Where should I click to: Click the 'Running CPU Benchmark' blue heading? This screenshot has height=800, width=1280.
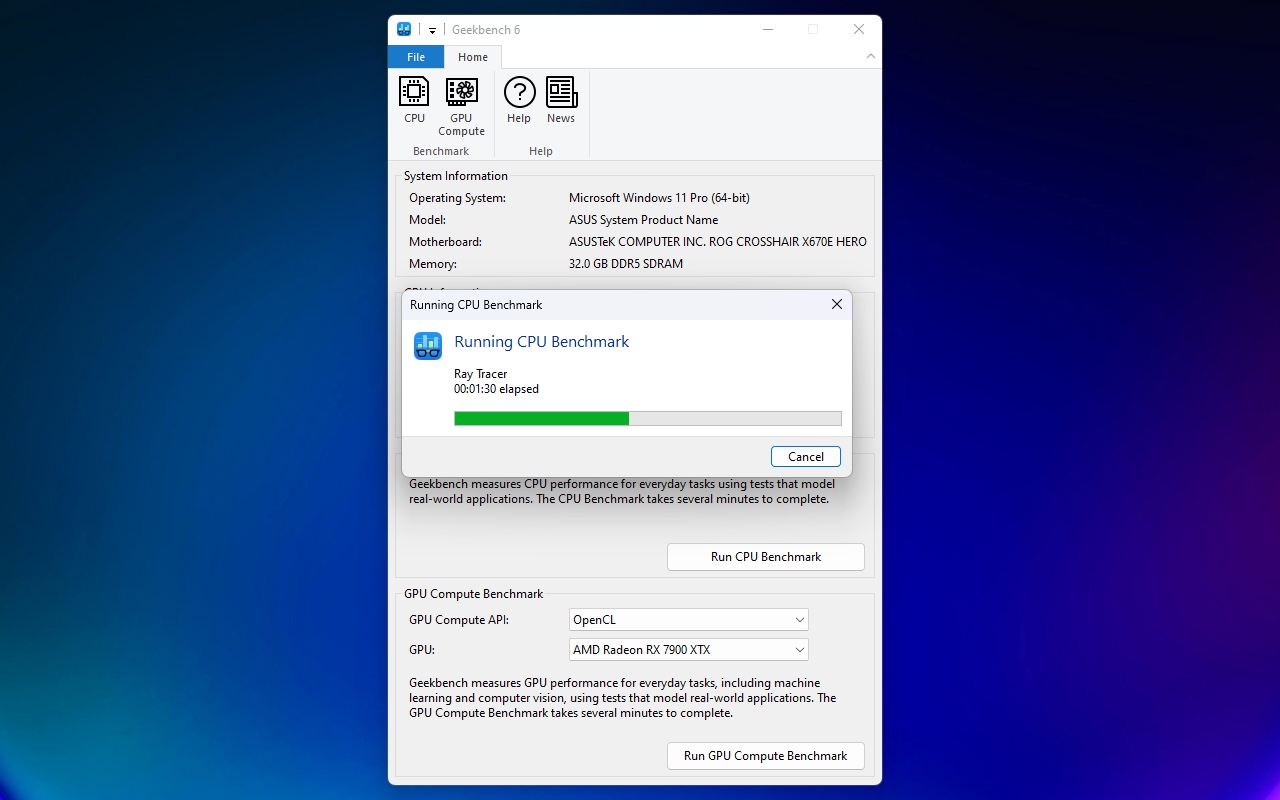click(x=542, y=342)
